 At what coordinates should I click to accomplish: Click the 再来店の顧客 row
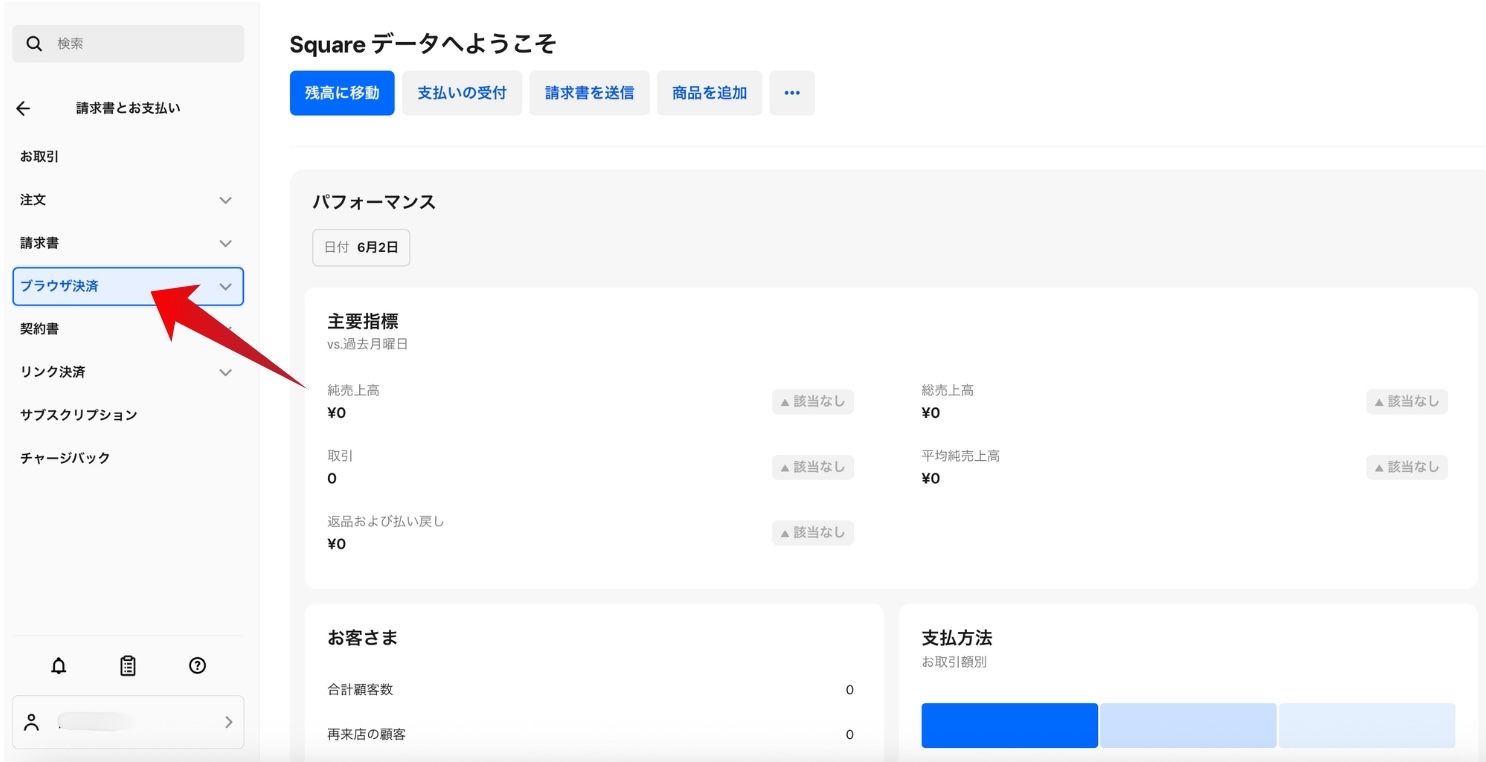[x=591, y=735]
